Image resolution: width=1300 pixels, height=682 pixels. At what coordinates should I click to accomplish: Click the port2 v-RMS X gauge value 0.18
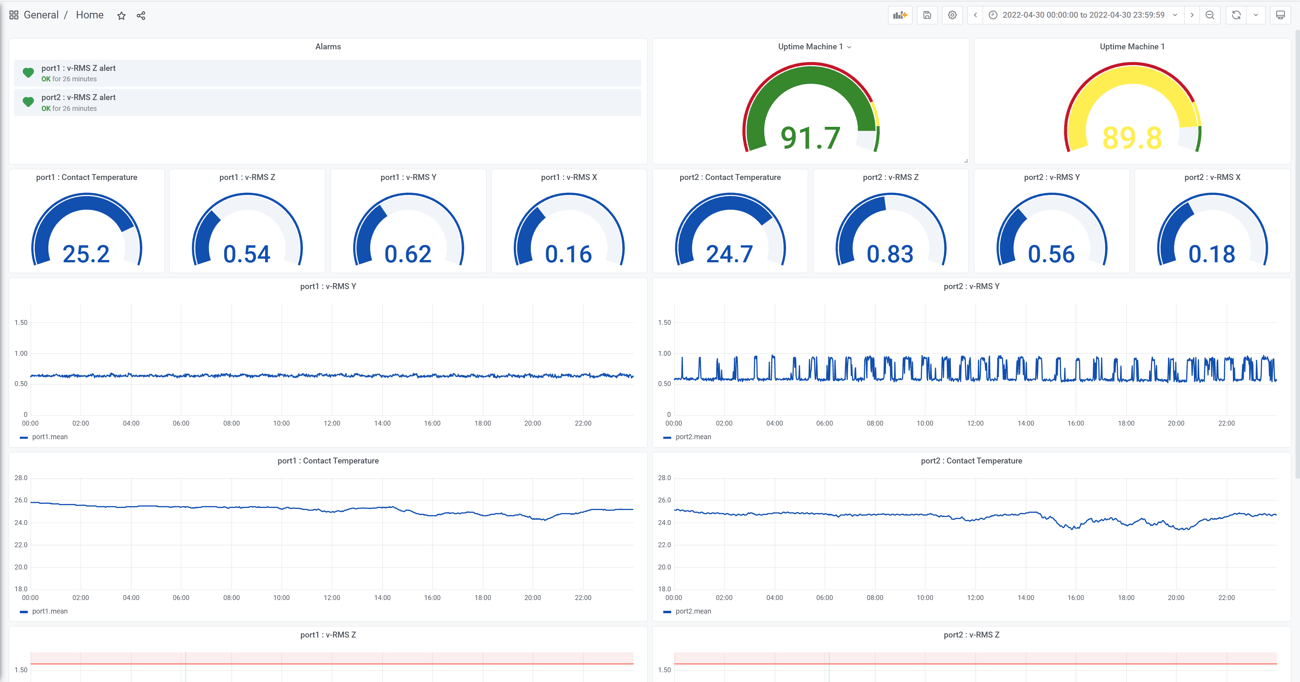pyautogui.click(x=1212, y=254)
